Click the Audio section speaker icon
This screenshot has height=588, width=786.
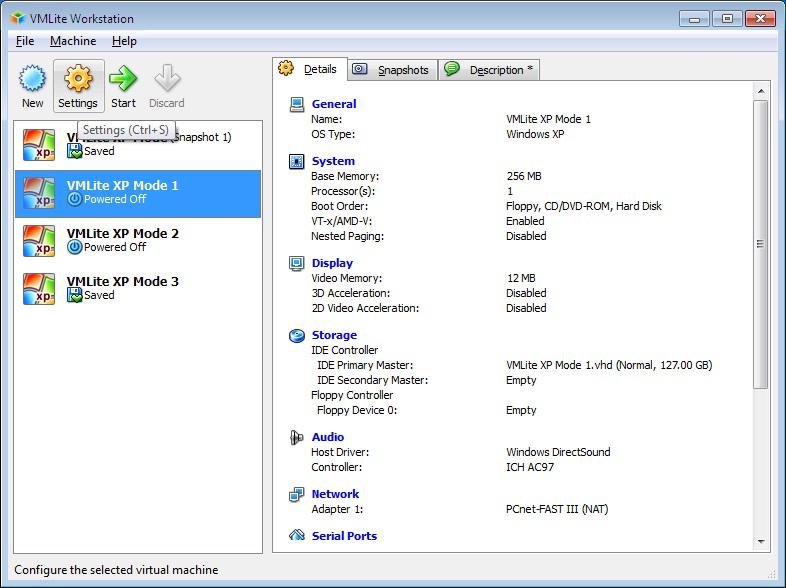click(x=297, y=437)
